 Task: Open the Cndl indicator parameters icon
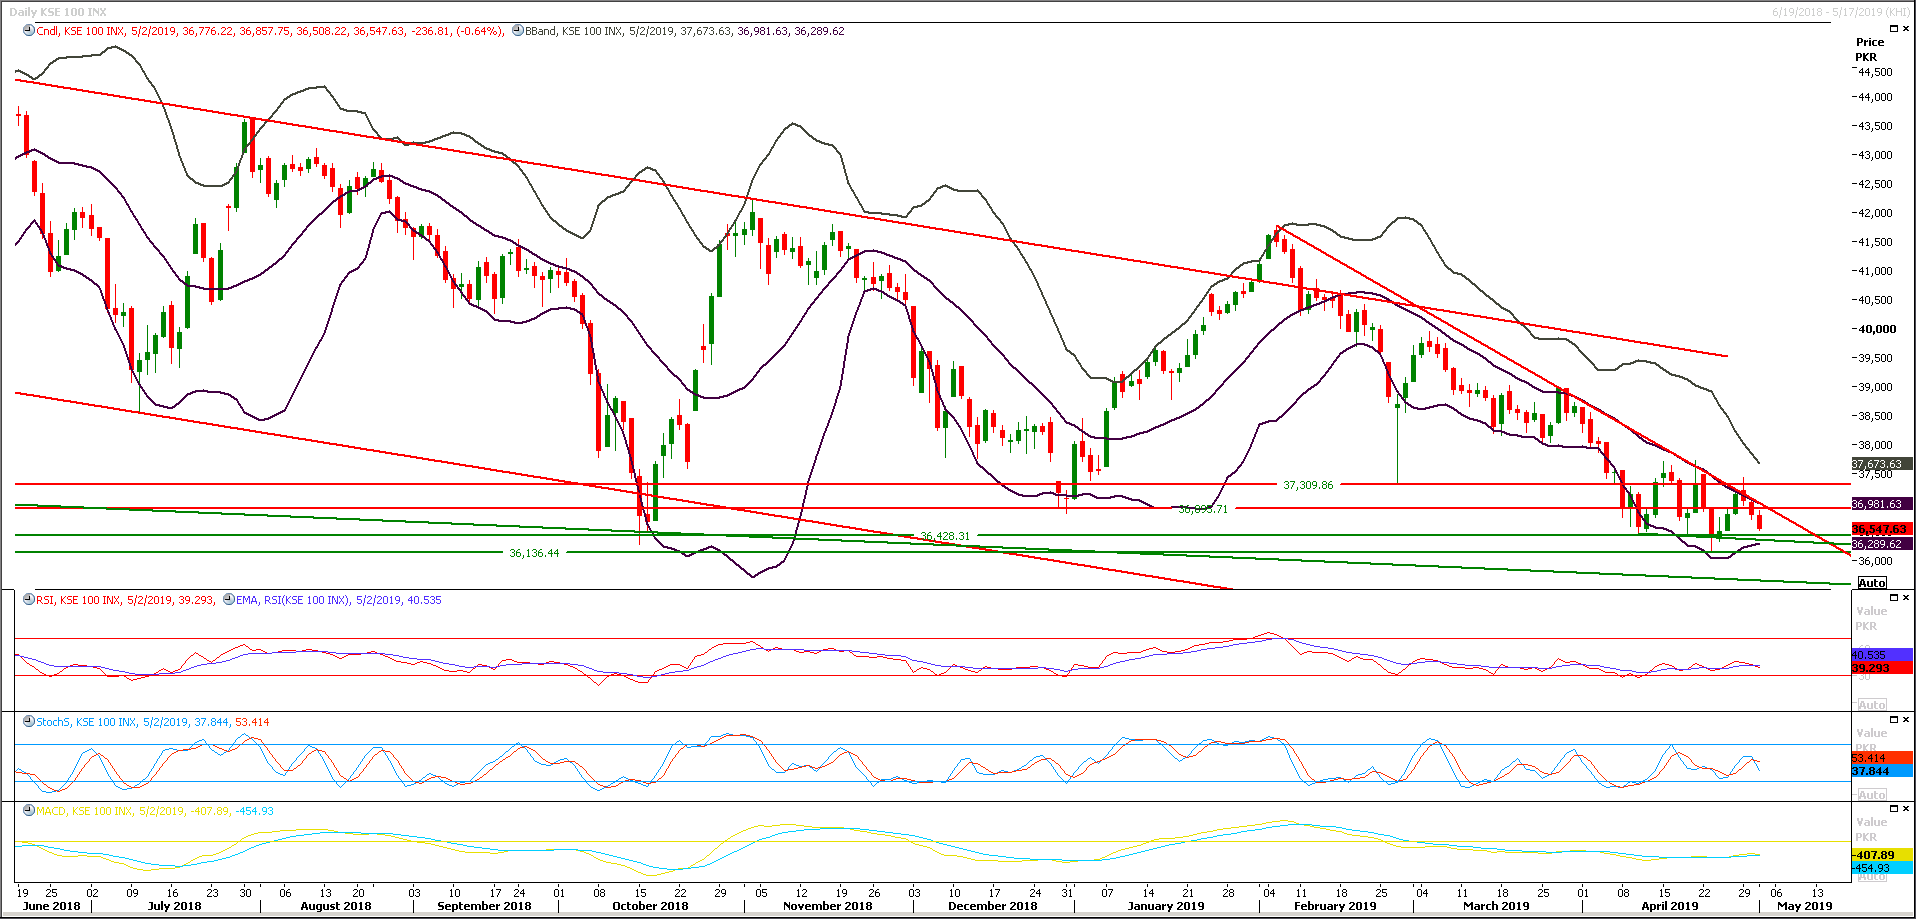pyautogui.click(x=30, y=31)
